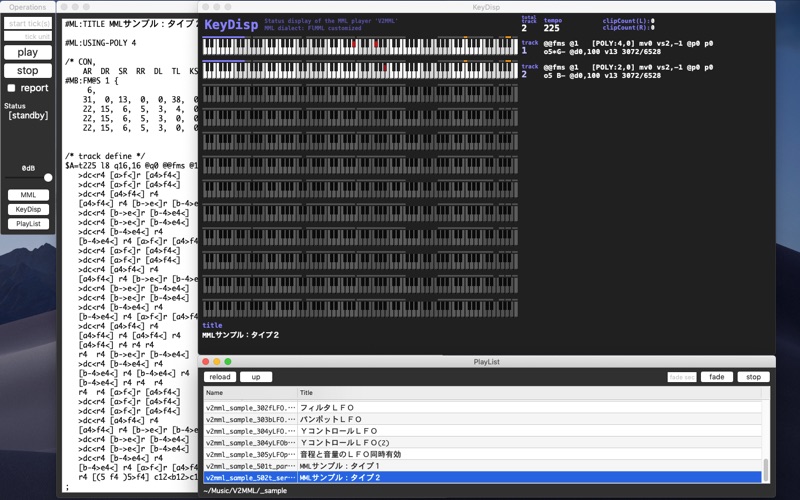Screen dimensions: 800x500
Task: Maximize the PlayList window with the green button
Action: (228, 362)
